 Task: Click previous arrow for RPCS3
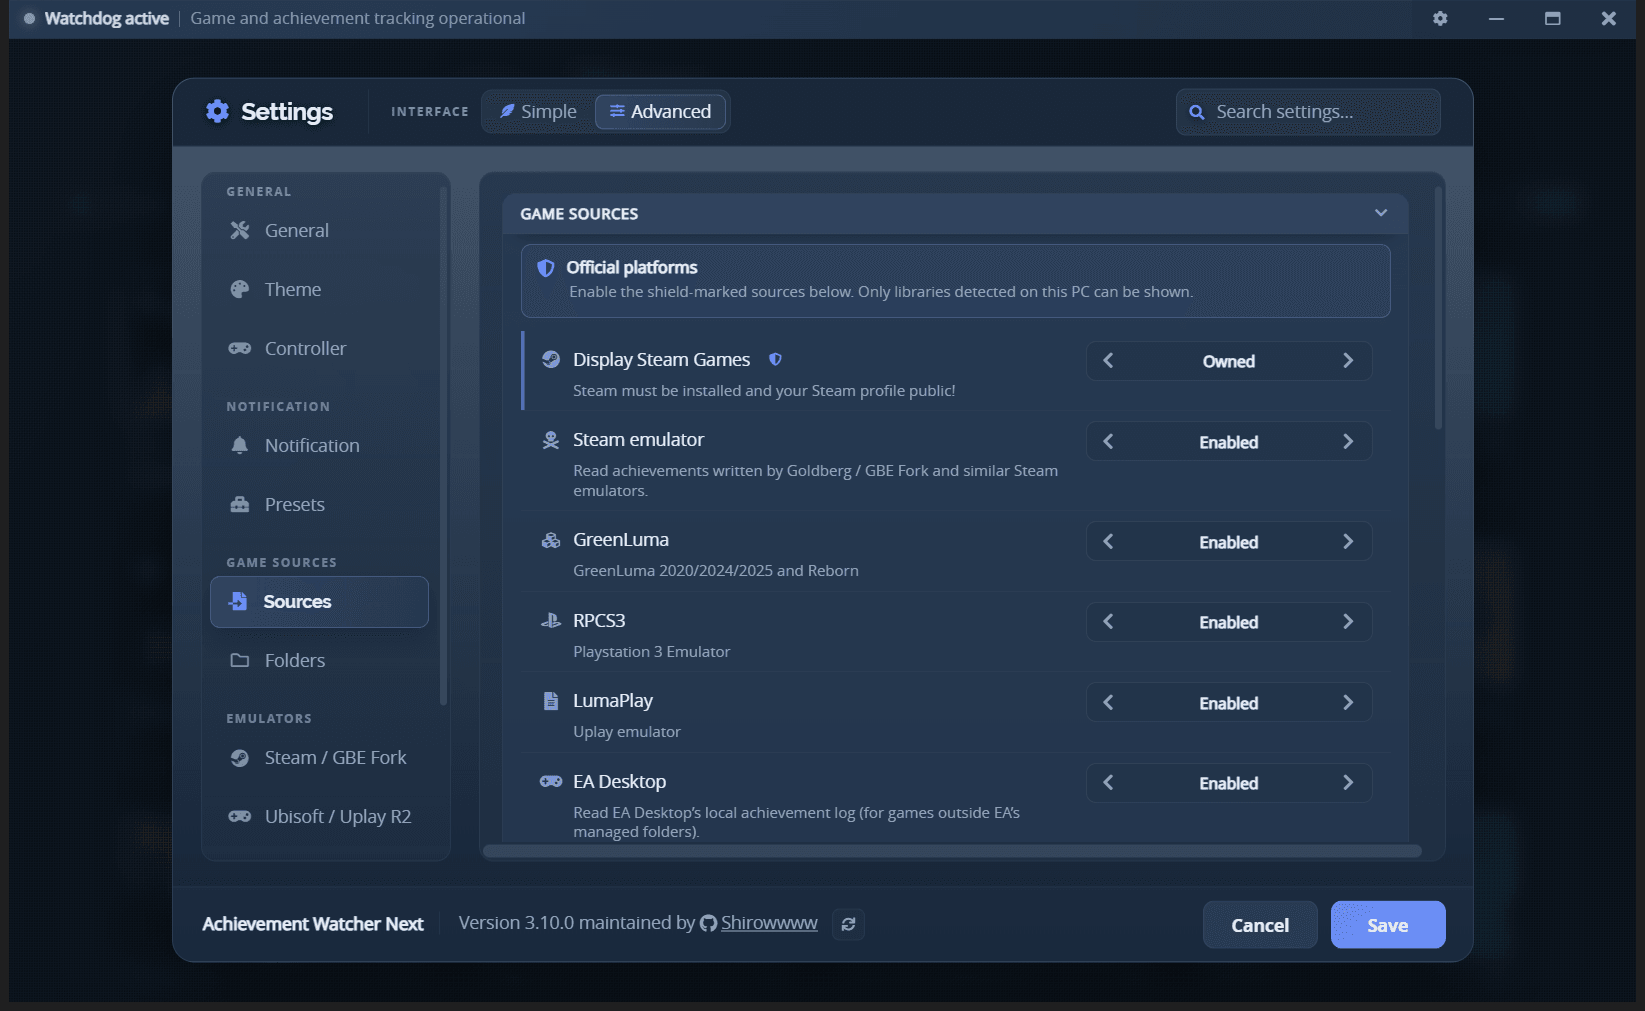pyautogui.click(x=1108, y=621)
